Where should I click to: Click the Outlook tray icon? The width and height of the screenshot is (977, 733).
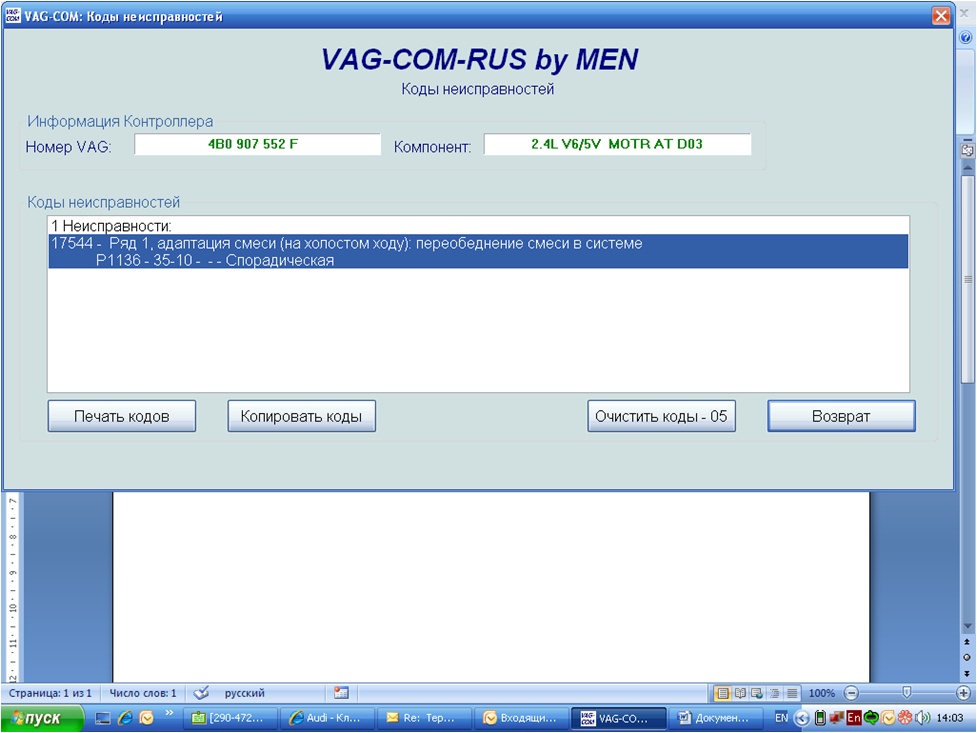888,718
